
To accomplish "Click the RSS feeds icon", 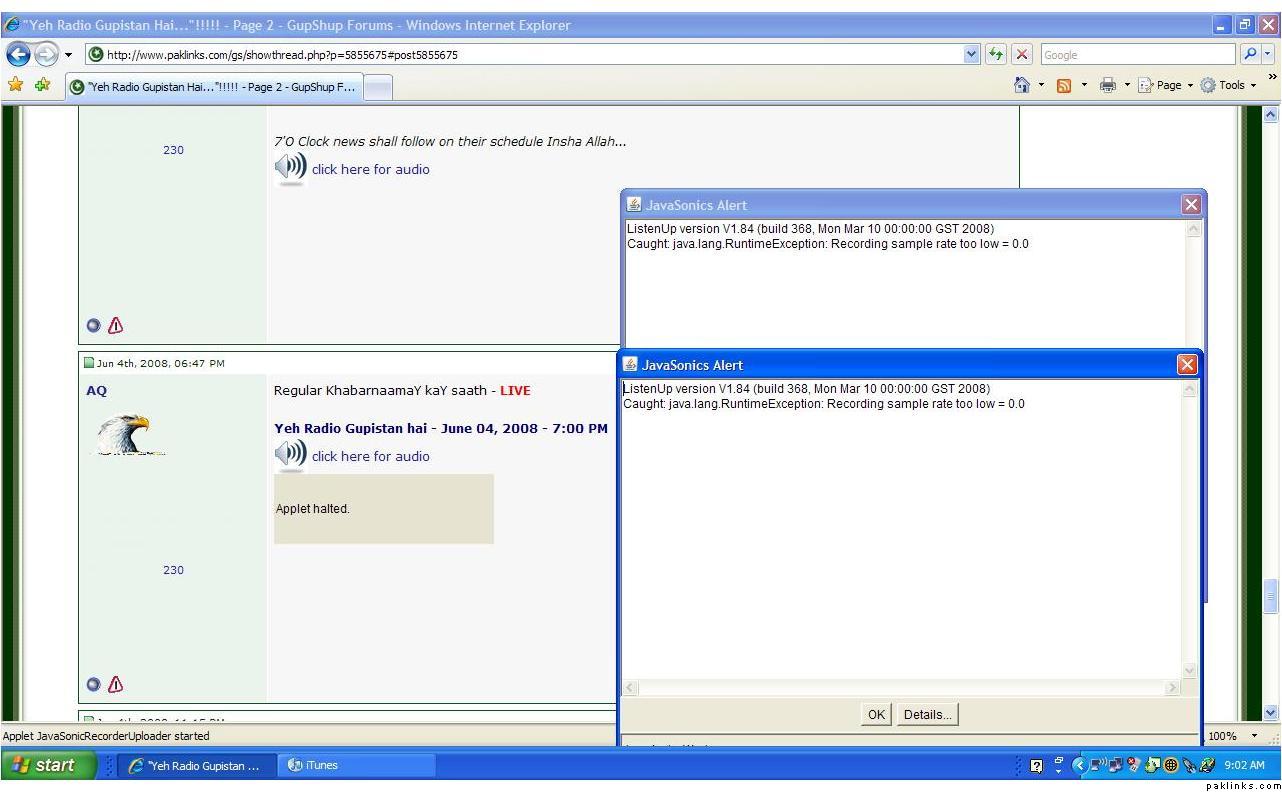I will [1065, 86].
